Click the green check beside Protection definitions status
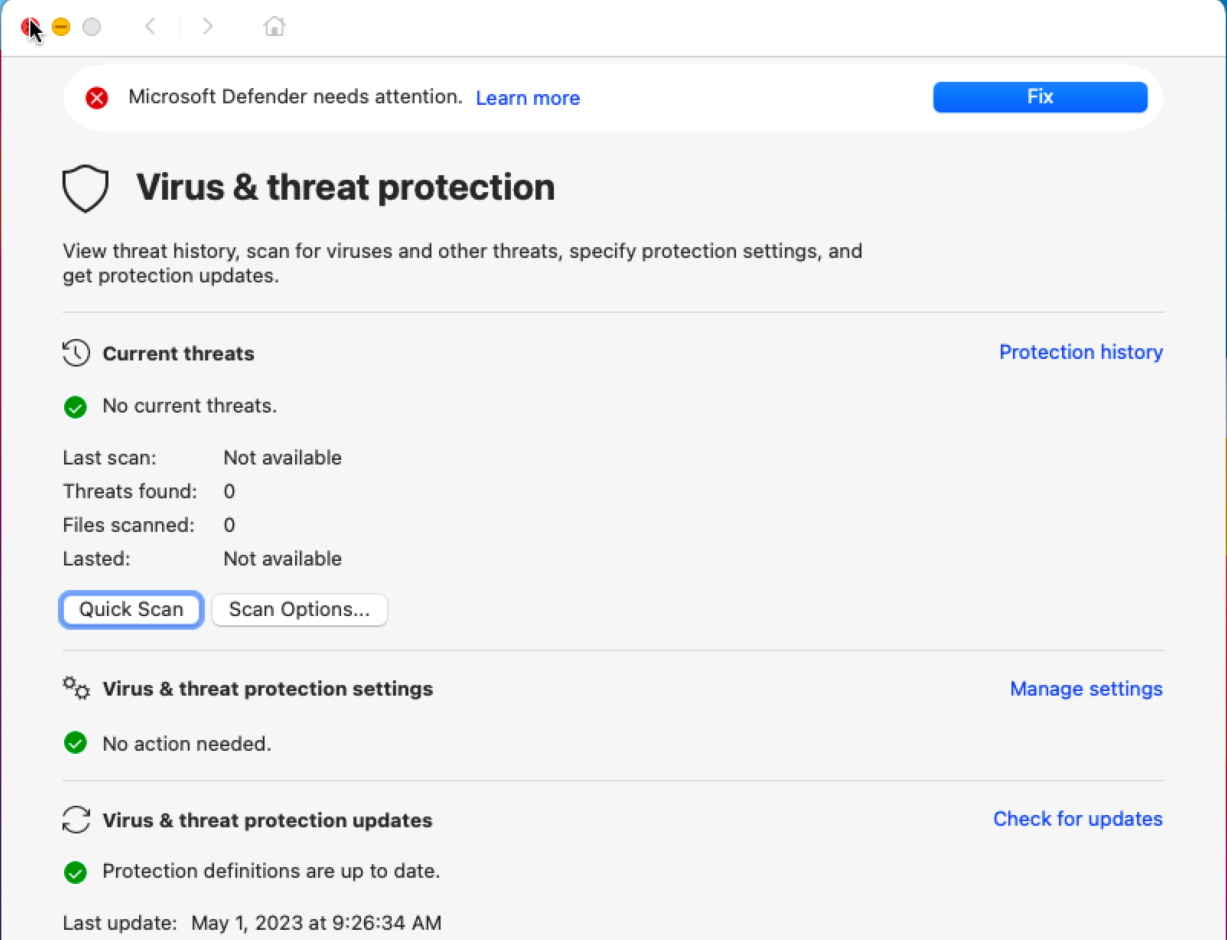This screenshot has width=1227, height=940. [75, 872]
